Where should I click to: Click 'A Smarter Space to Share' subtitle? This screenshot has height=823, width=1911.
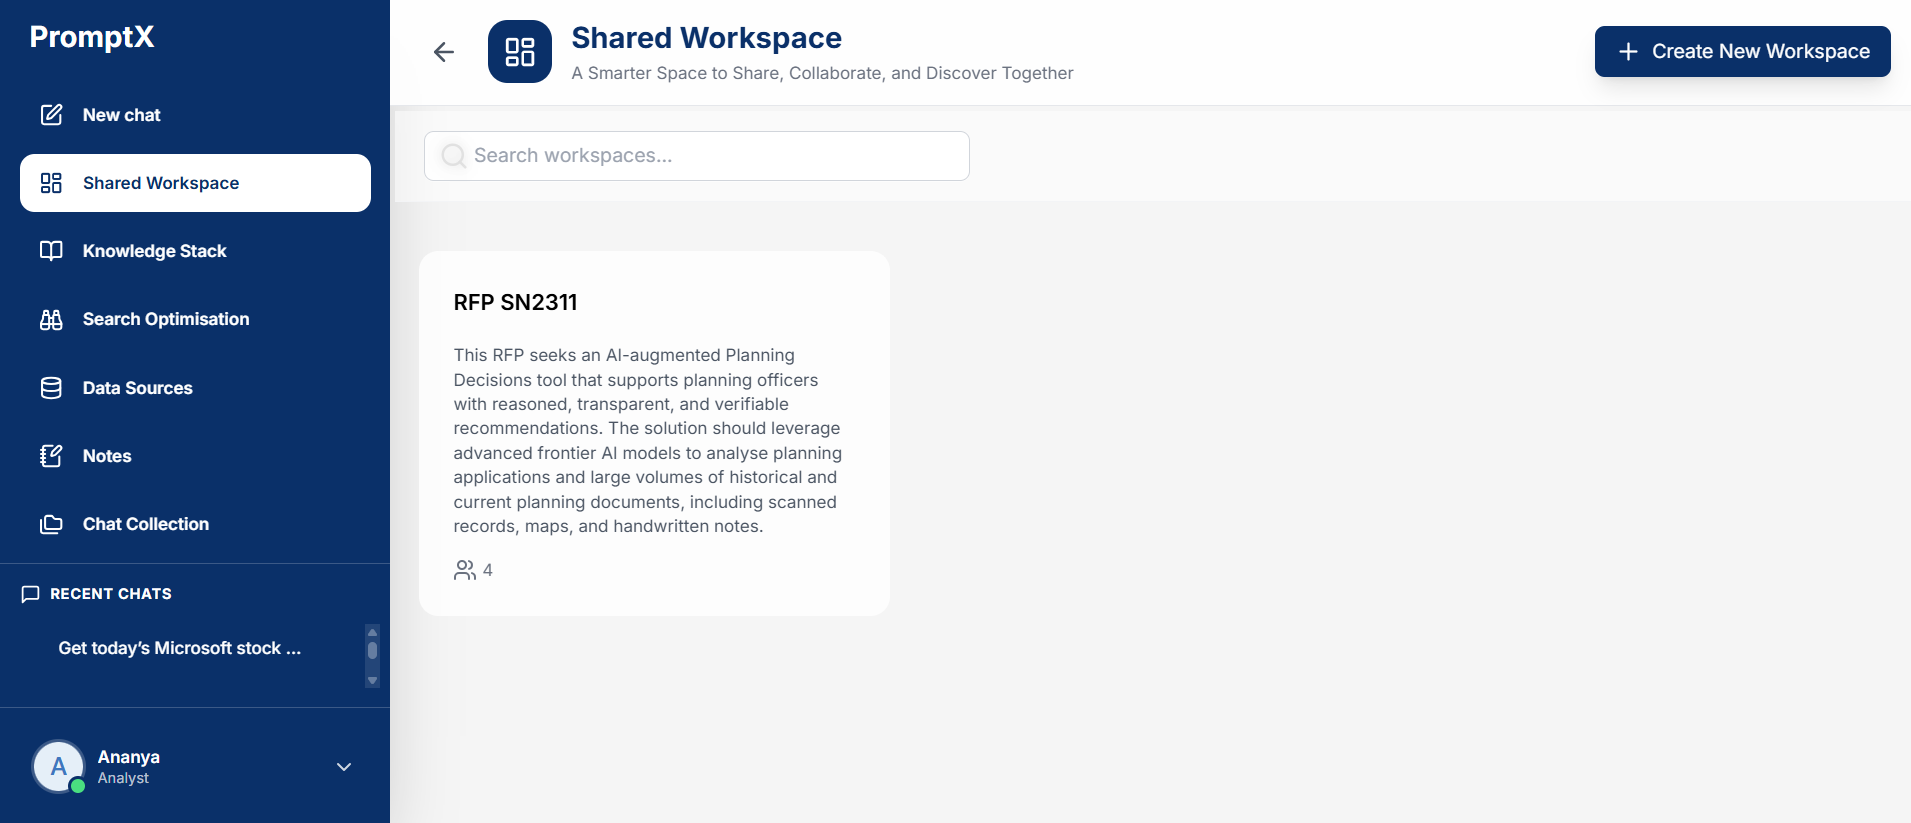click(822, 73)
